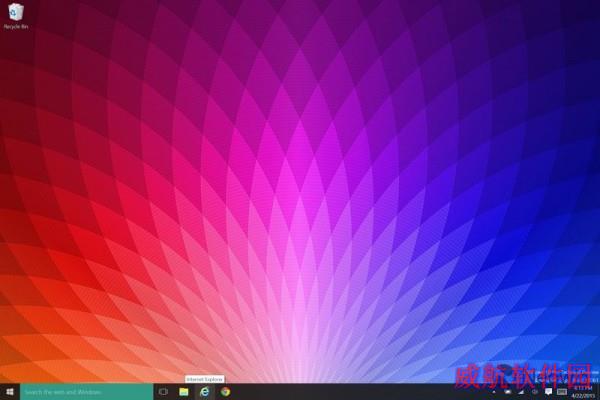Open the Recycle Bin desktop icon

(15, 16)
